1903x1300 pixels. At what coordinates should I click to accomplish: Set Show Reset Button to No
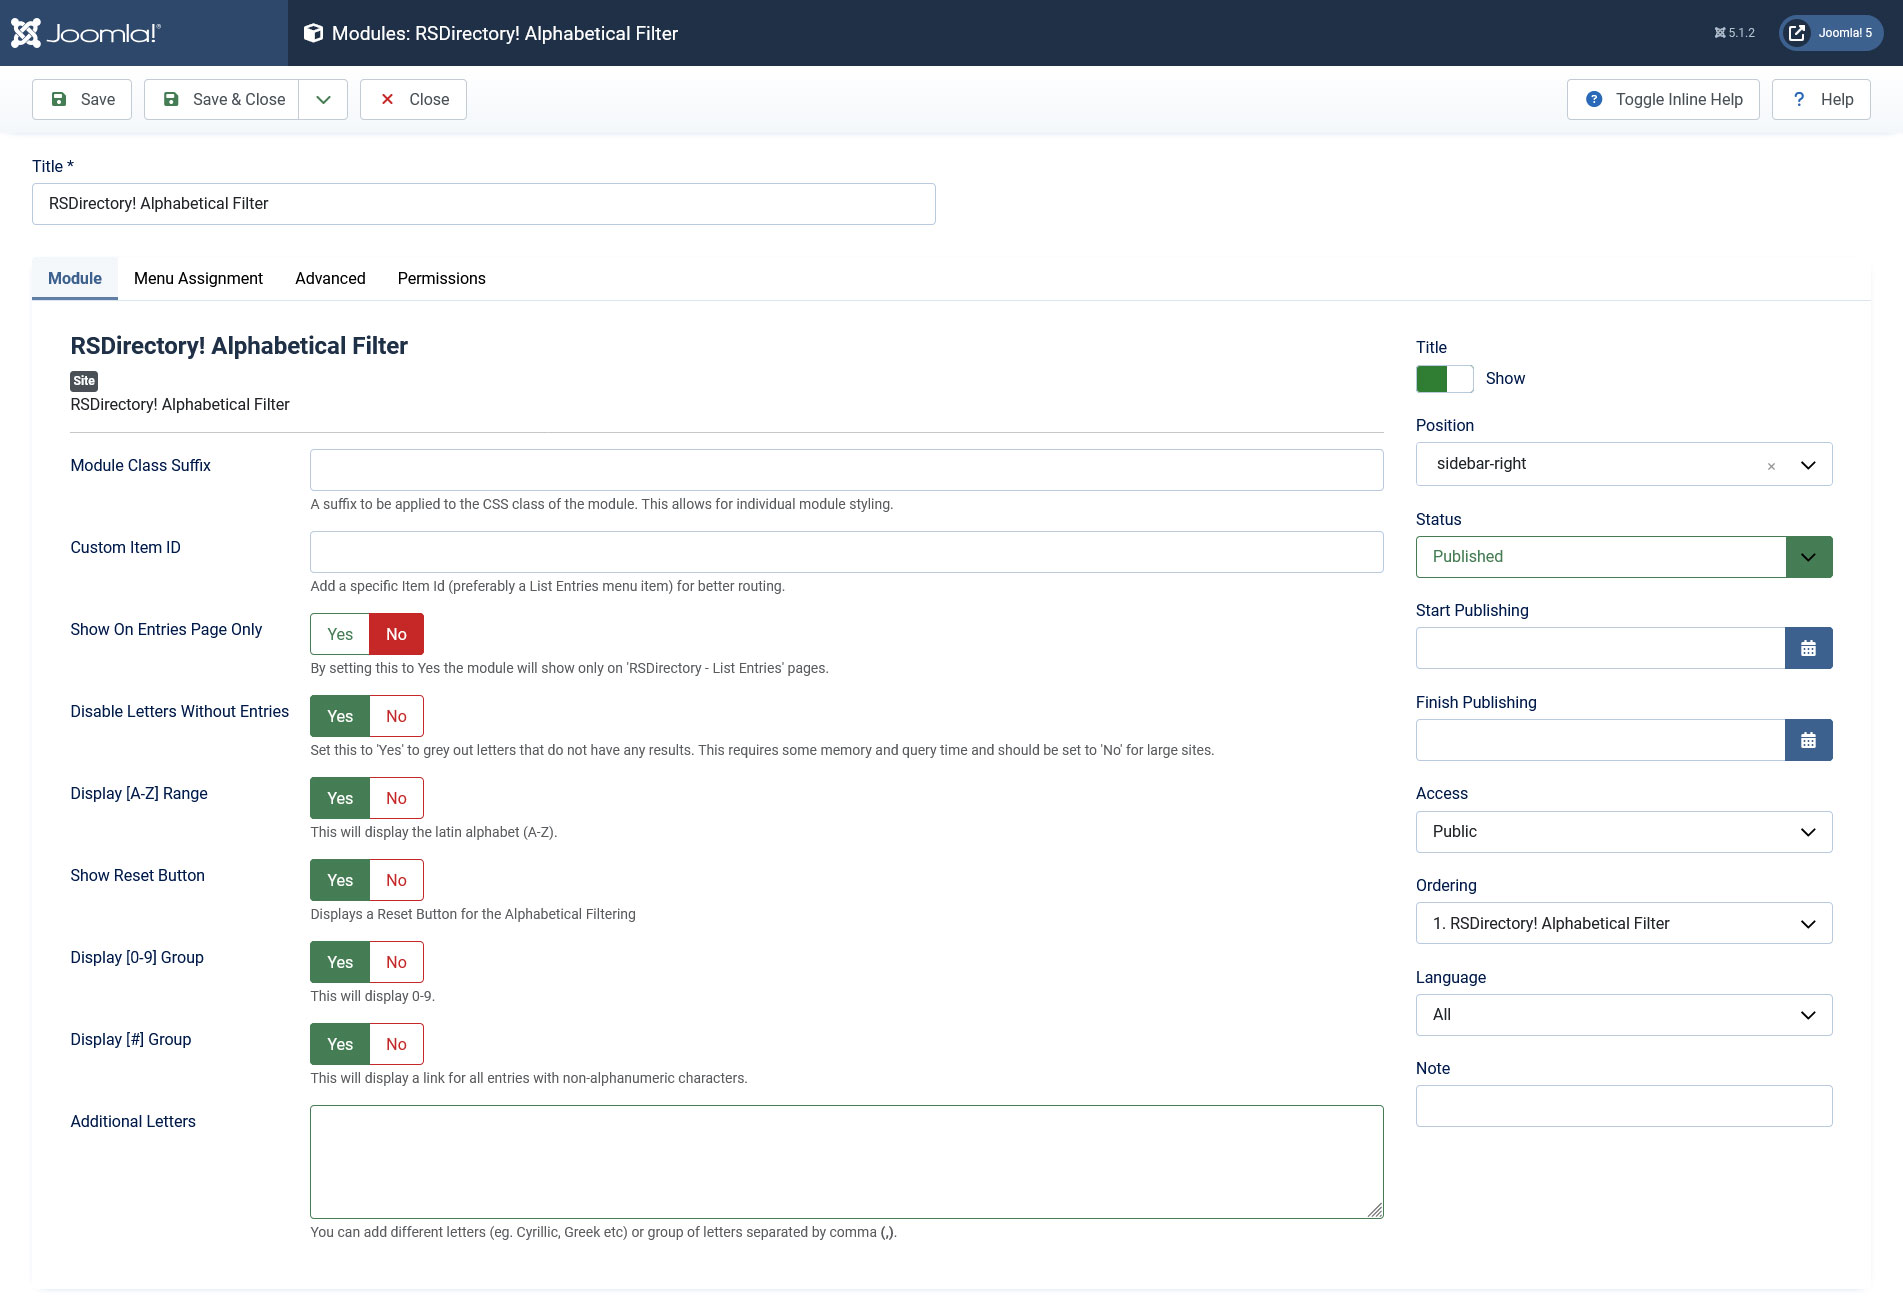396,880
